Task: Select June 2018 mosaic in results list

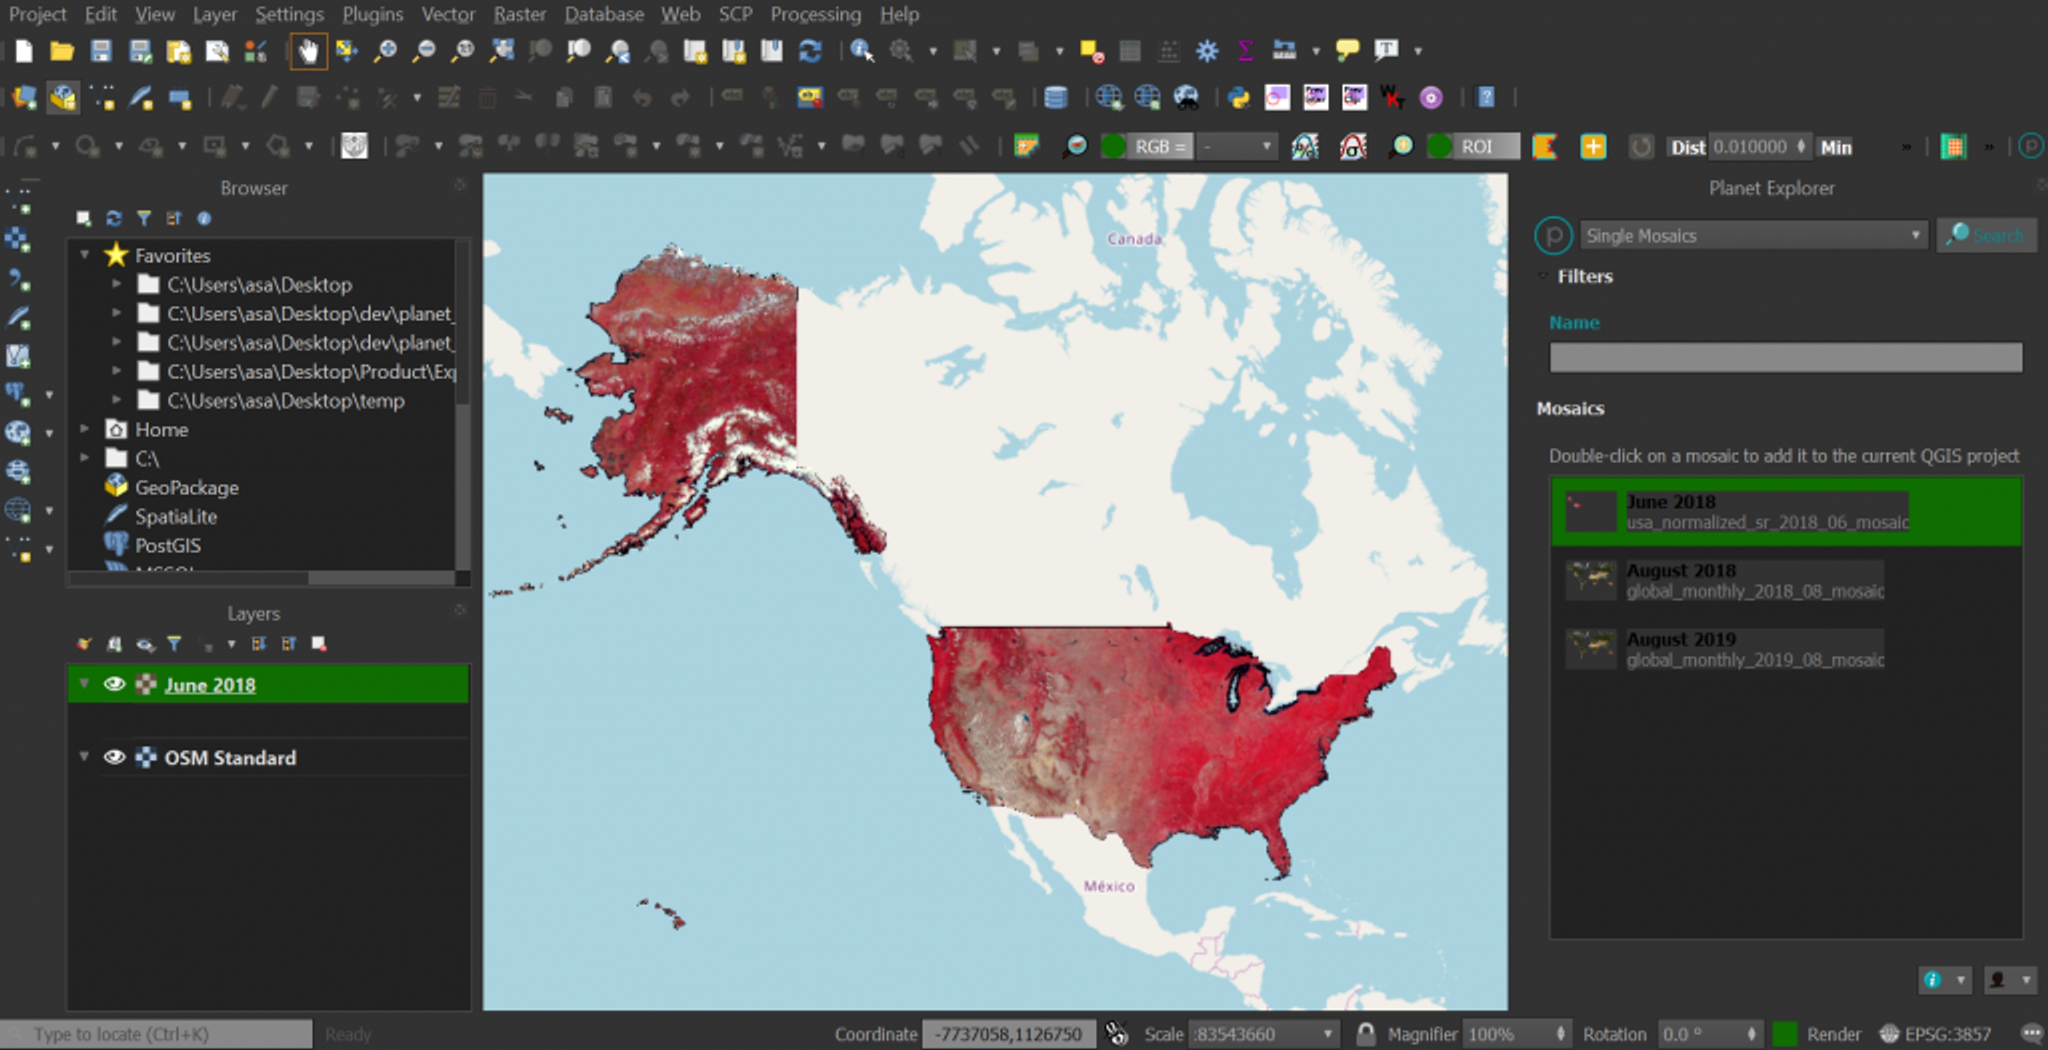Action: click(x=1786, y=511)
